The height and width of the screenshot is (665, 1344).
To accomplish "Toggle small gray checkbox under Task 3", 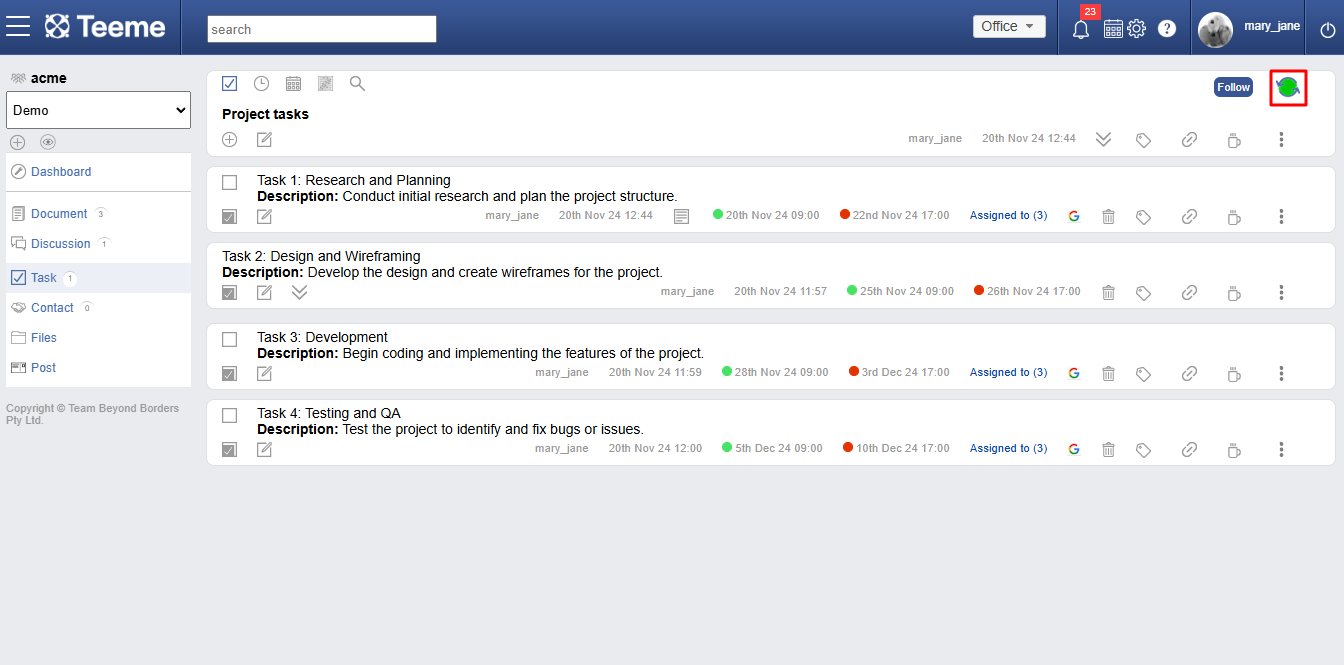I will (x=229, y=373).
